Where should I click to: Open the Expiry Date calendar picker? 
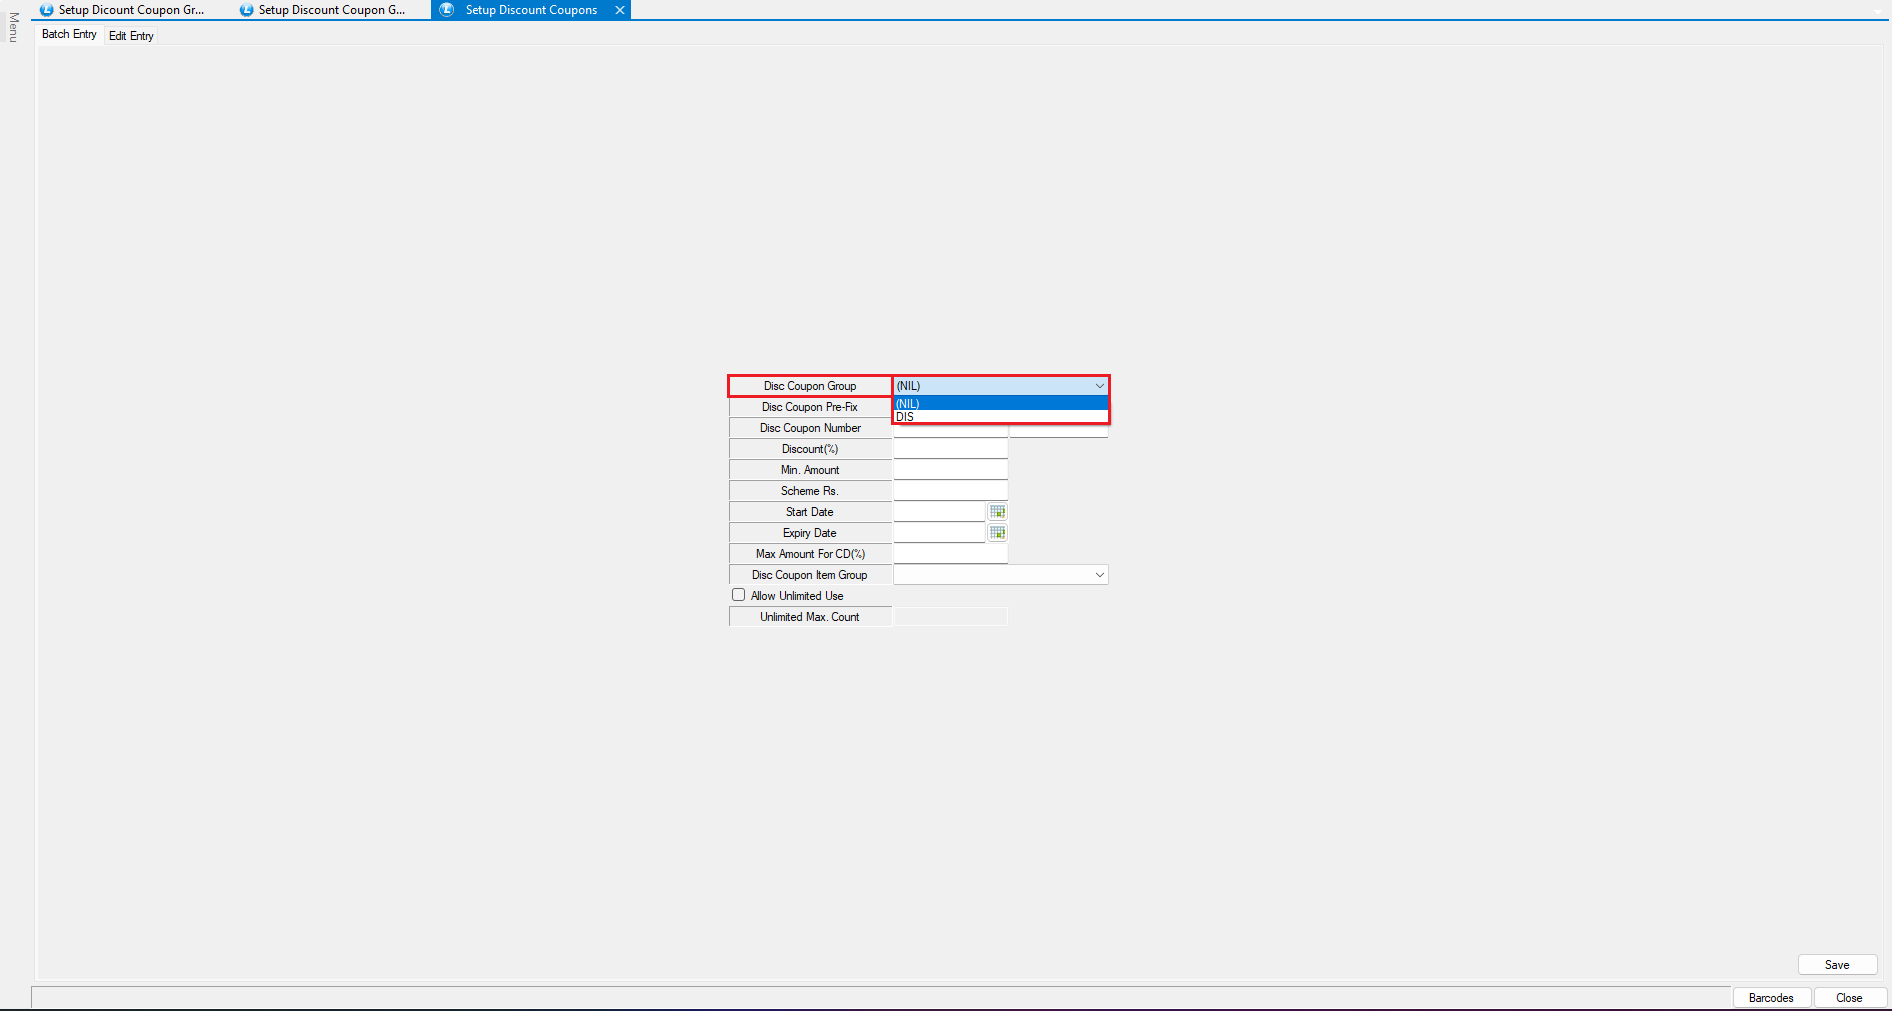(x=997, y=533)
